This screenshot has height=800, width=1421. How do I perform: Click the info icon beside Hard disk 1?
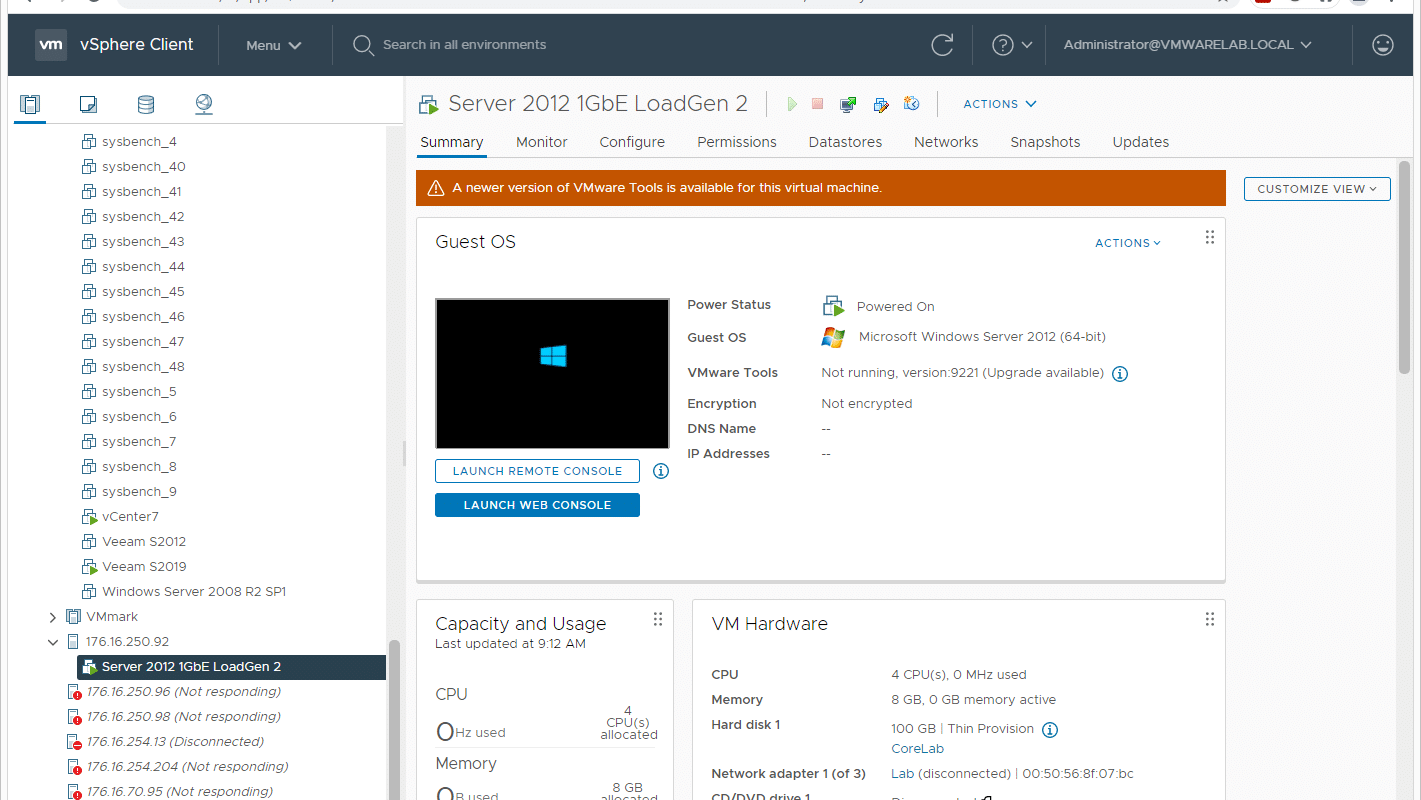coord(1050,730)
